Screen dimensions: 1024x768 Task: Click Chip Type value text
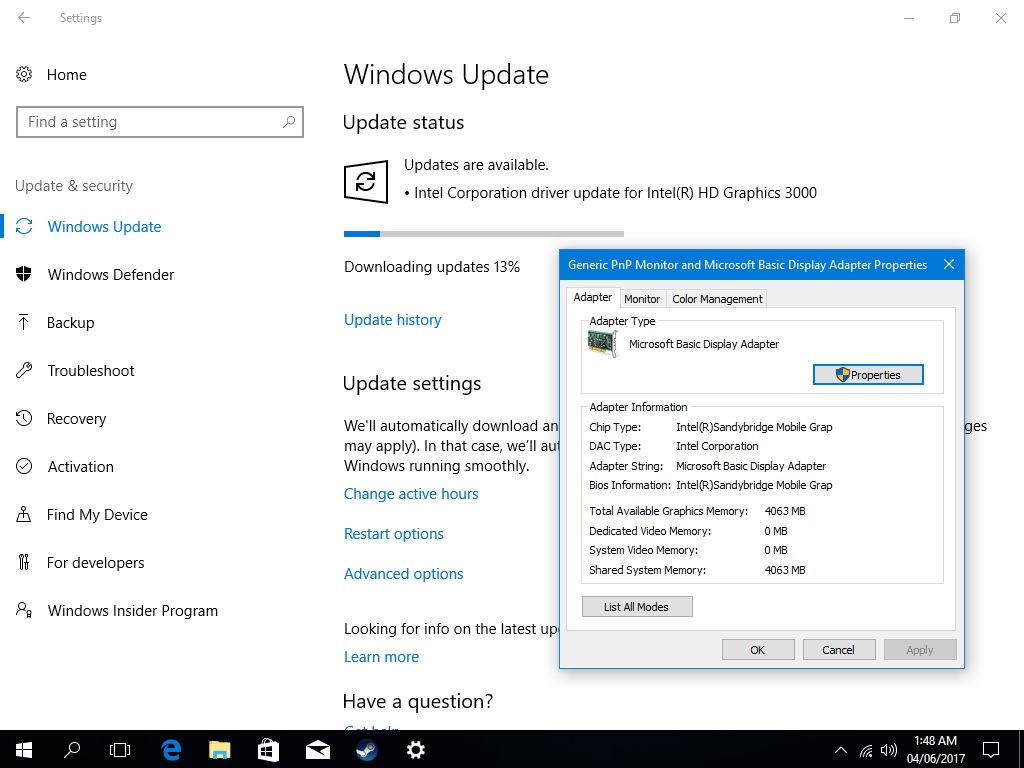click(754, 427)
